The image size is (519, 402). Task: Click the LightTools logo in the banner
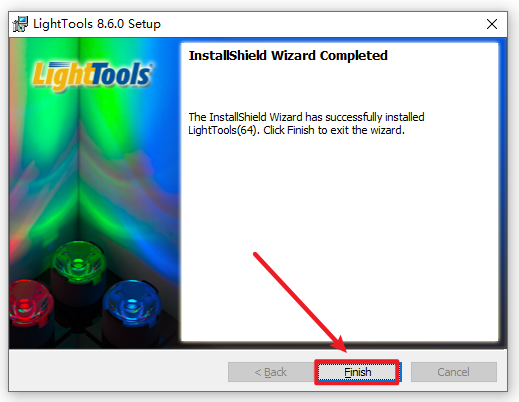click(x=92, y=75)
